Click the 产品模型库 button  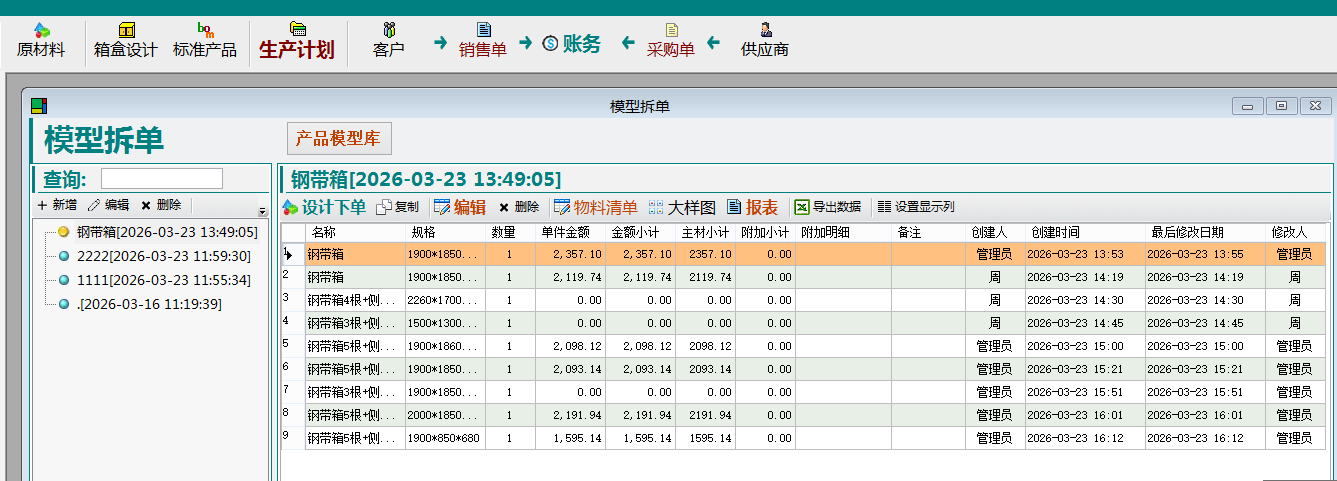coord(338,138)
